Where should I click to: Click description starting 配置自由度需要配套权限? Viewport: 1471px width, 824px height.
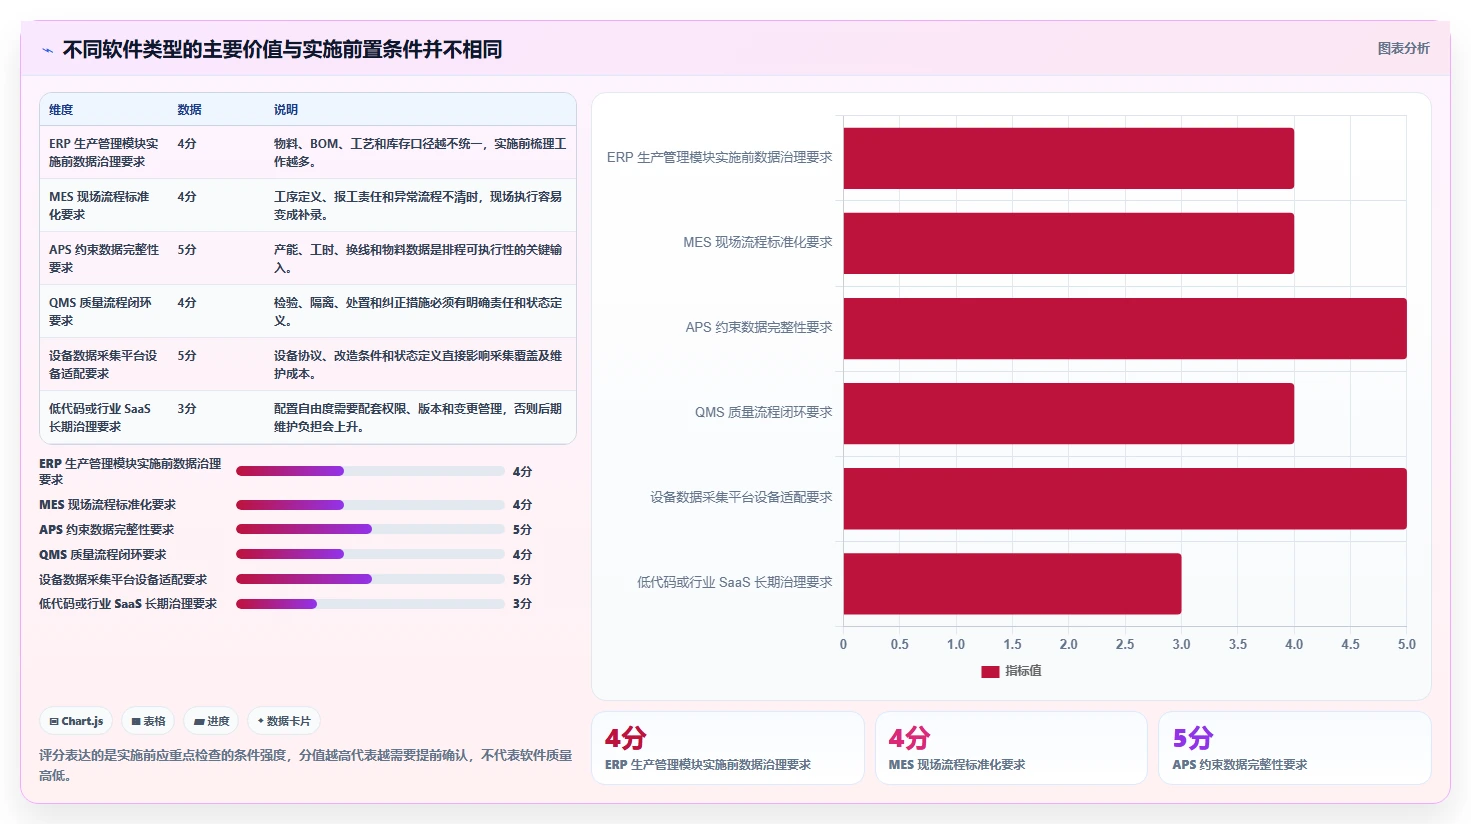pyautogui.click(x=418, y=417)
